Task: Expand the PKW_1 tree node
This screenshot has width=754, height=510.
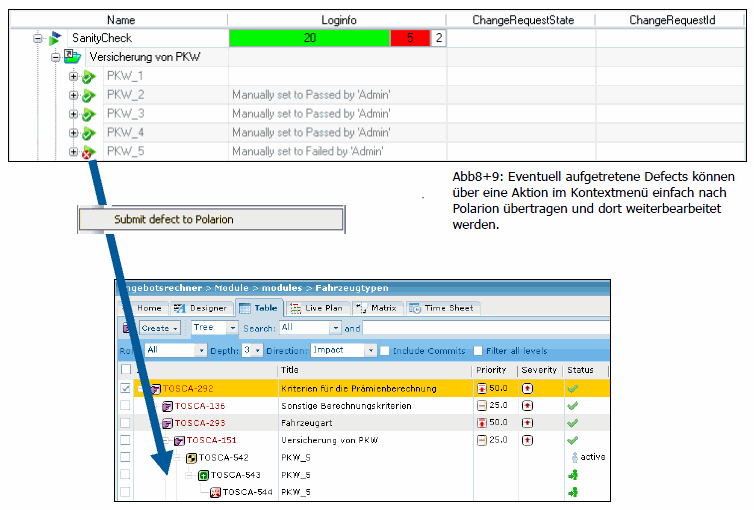Action: [73, 76]
